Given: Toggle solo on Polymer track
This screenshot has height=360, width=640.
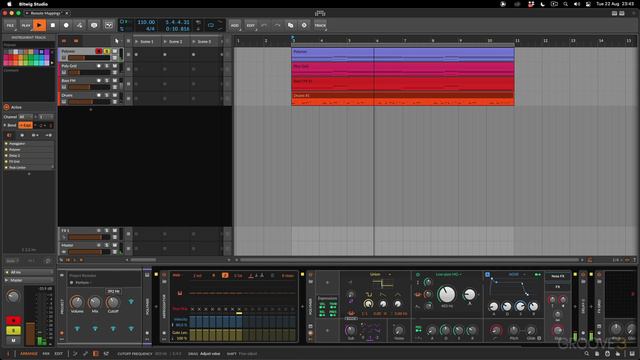Looking at the screenshot, I should [x=107, y=51].
